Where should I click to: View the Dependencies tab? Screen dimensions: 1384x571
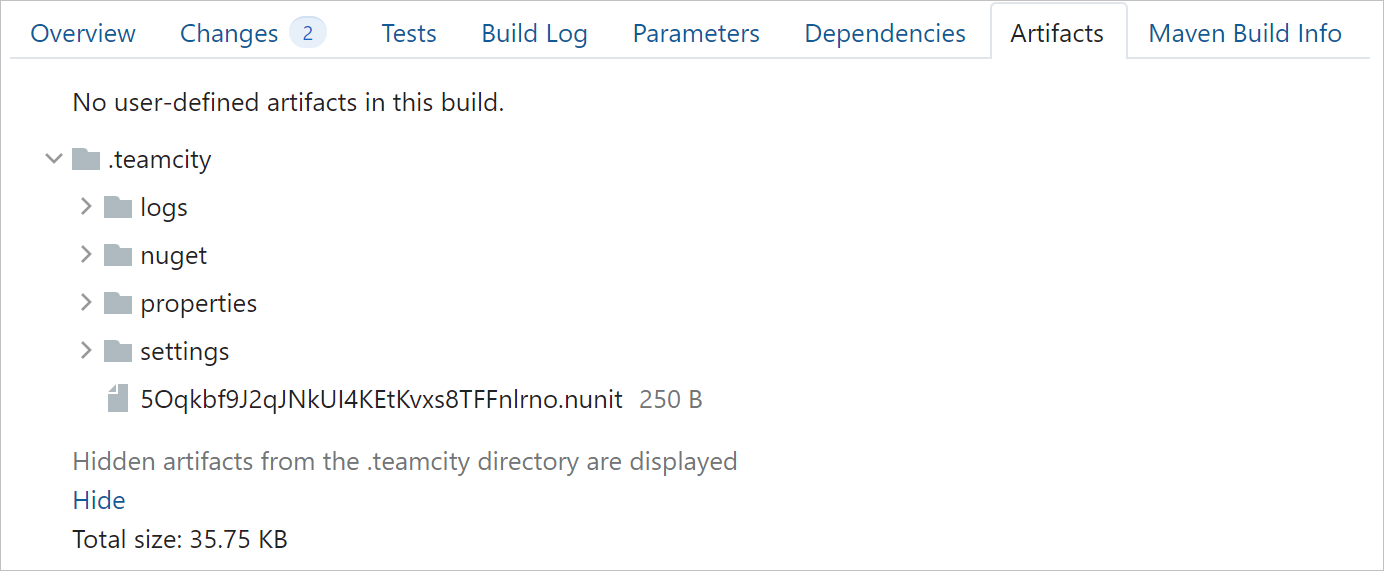pyautogui.click(x=885, y=34)
